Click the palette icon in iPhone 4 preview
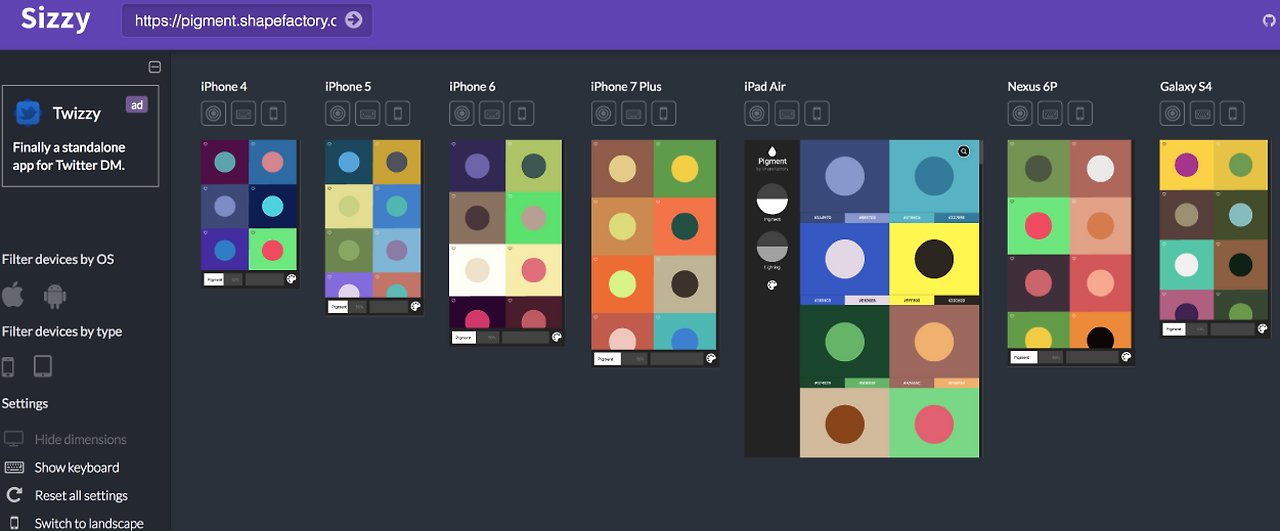This screenshot has width=1280, height=531. click(291, 280)
